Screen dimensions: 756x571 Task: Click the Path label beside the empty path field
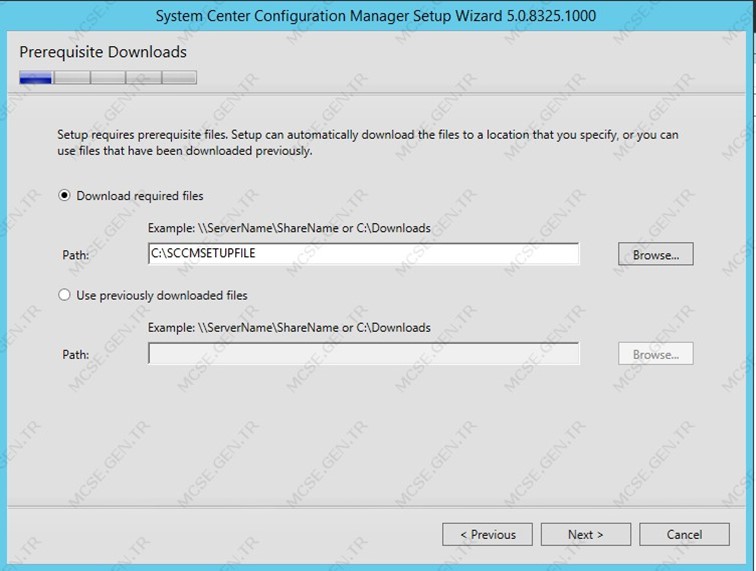[76, 354]
